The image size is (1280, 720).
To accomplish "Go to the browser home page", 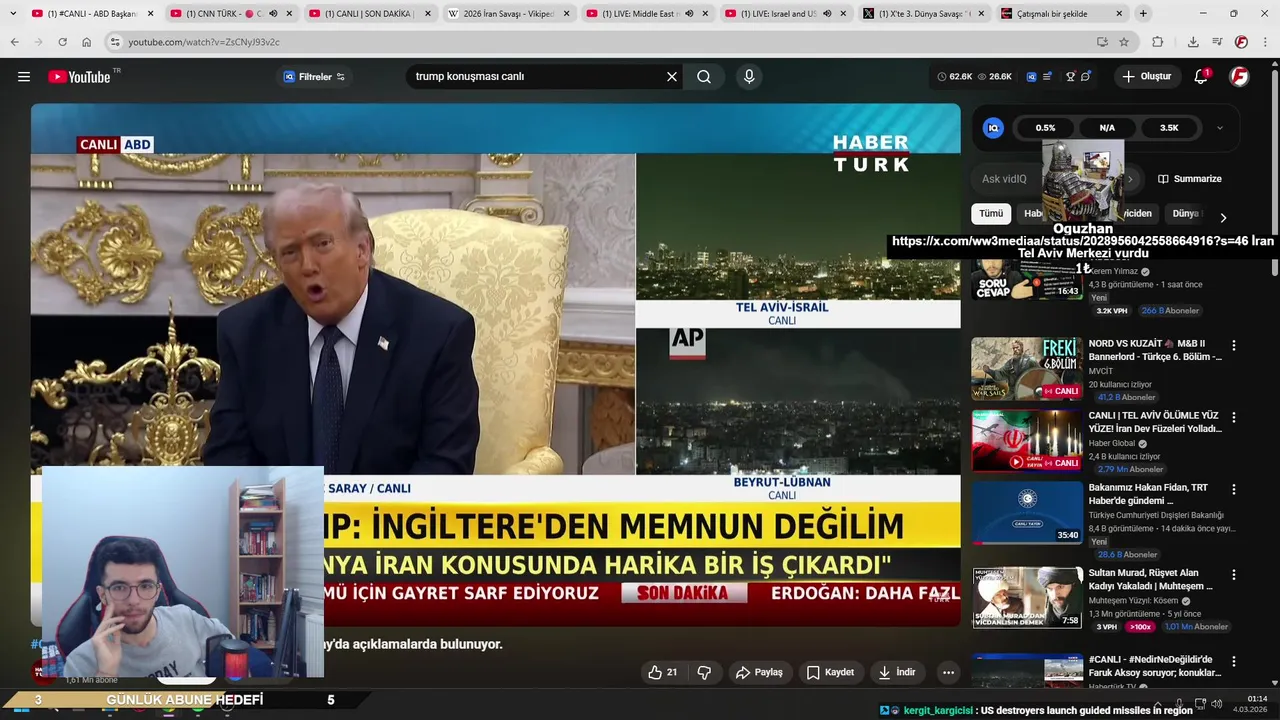I will [86, 42].
